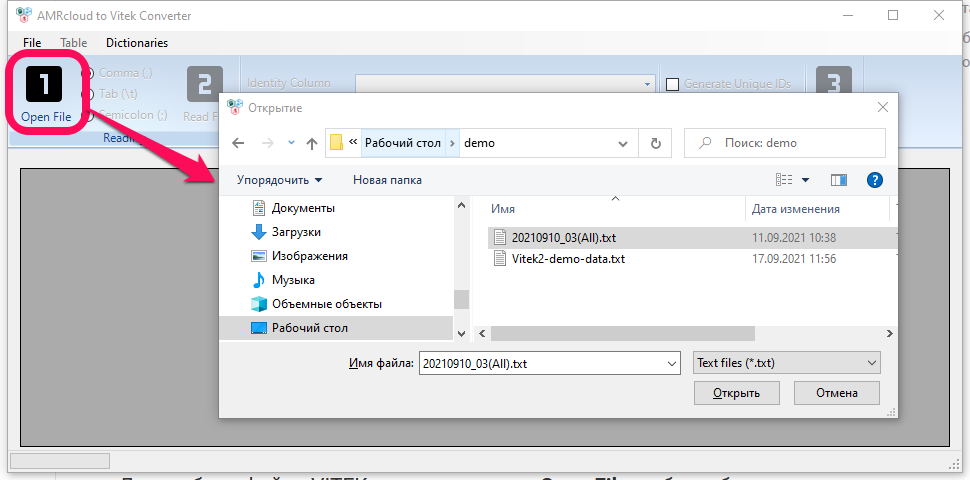
Task: Click the Документы folder icon
Action: click(259, 208)
